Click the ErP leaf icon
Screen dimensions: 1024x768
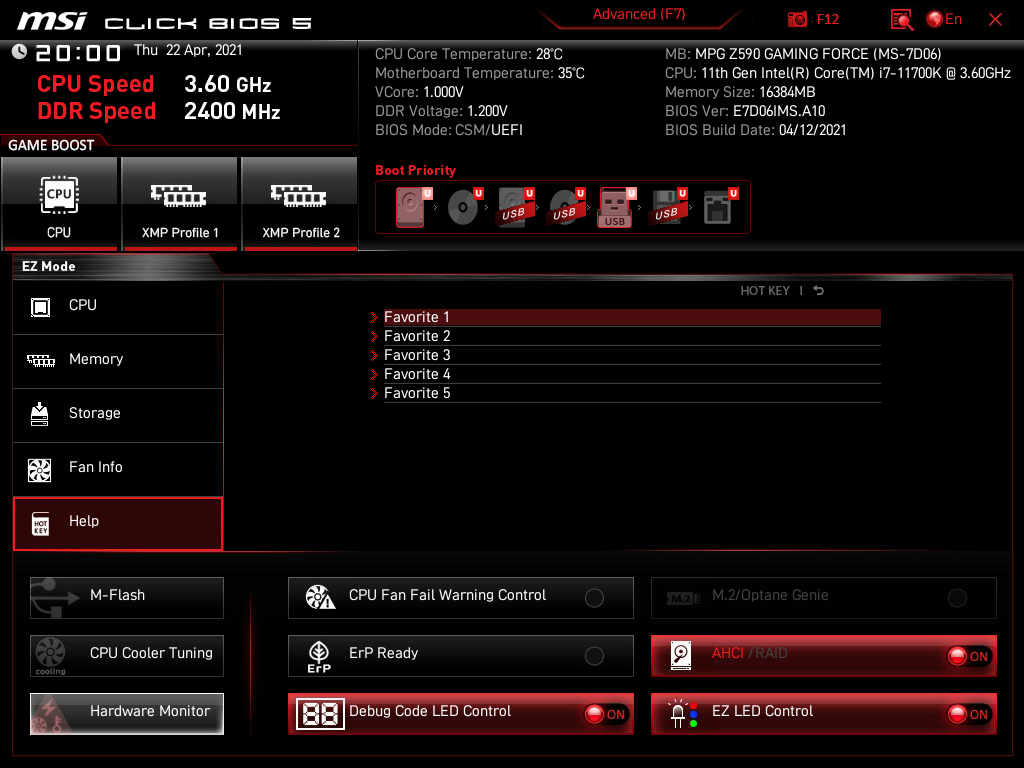[x=319, y=656]
